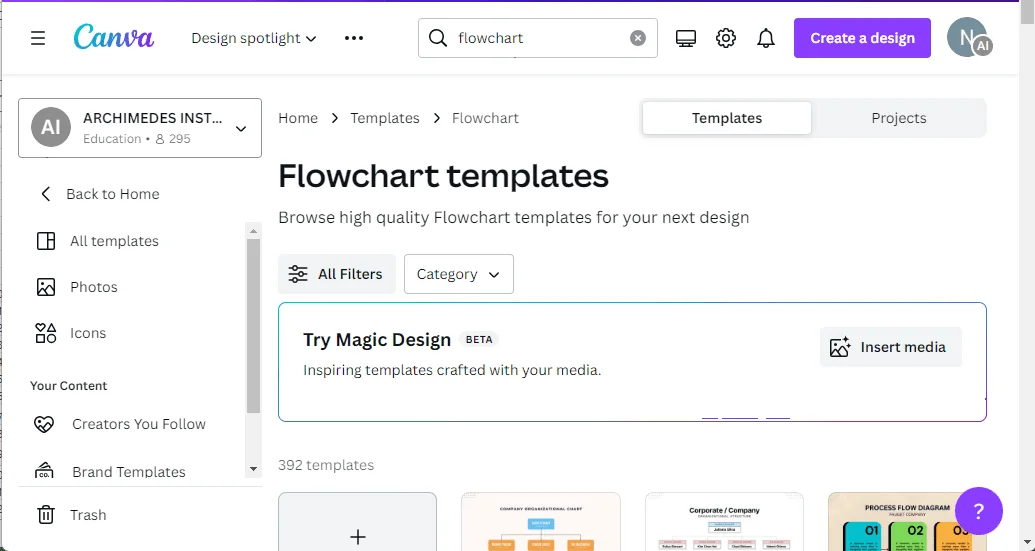
Task: Click the Create a design button
Action: 862,38
